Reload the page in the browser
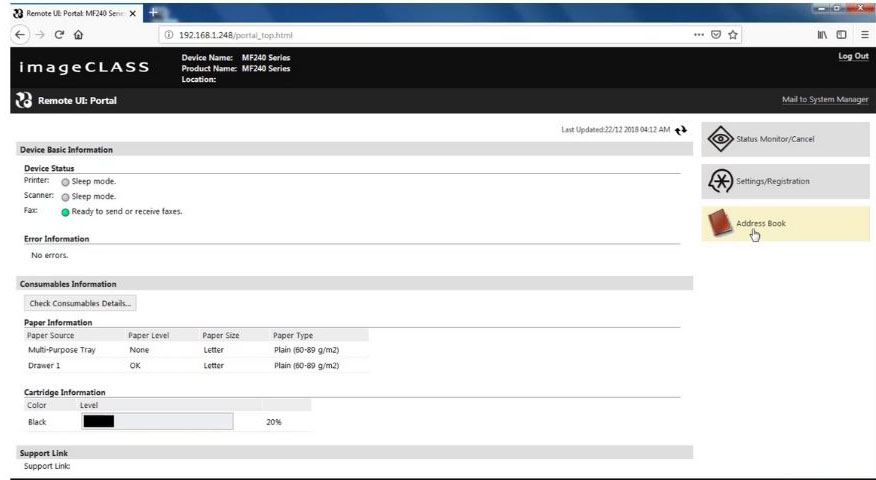The height and width of the screenshot is (480, 876). (x=60, y=35)
